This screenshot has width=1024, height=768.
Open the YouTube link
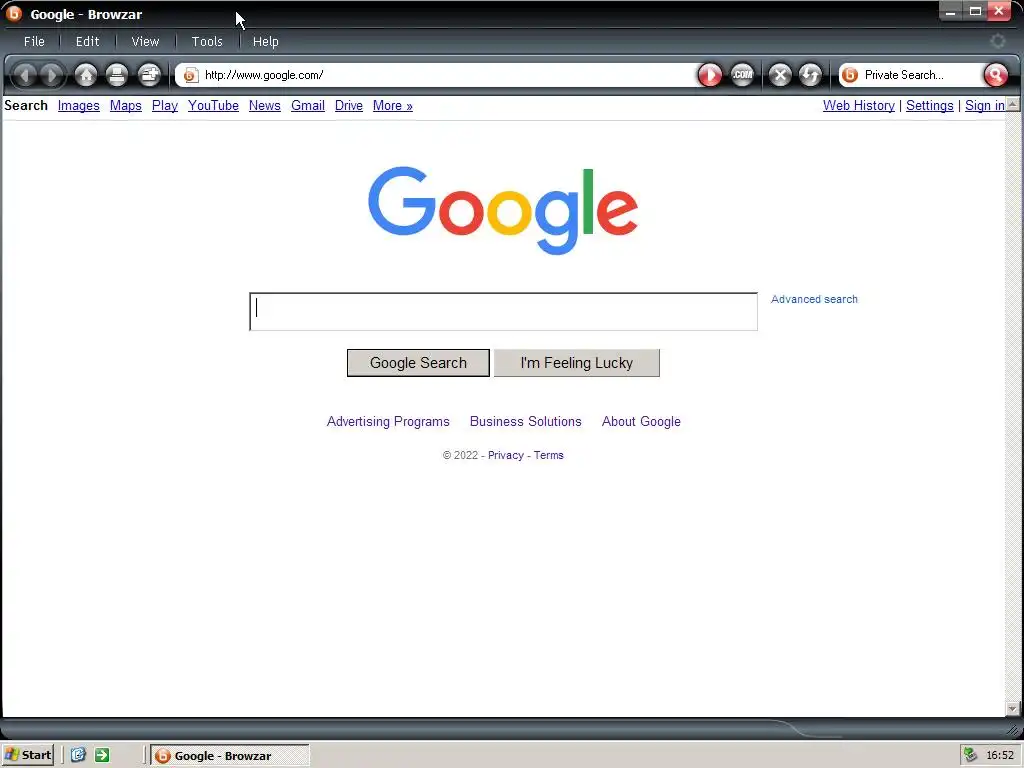(213, 106)
